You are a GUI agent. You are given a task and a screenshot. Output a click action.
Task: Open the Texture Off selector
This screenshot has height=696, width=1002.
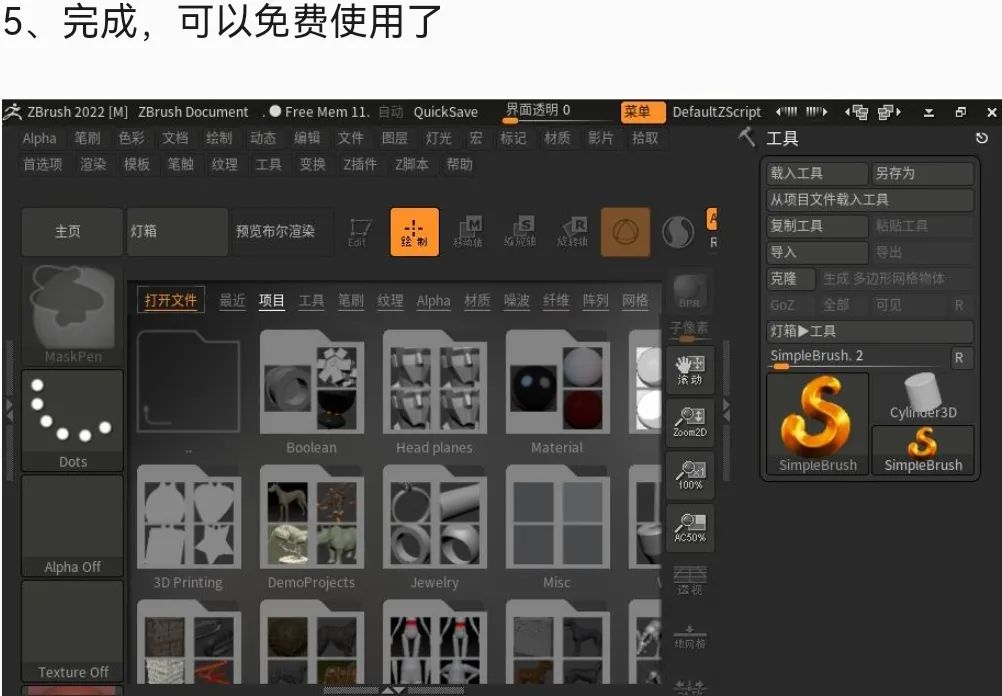click(72, 631)
